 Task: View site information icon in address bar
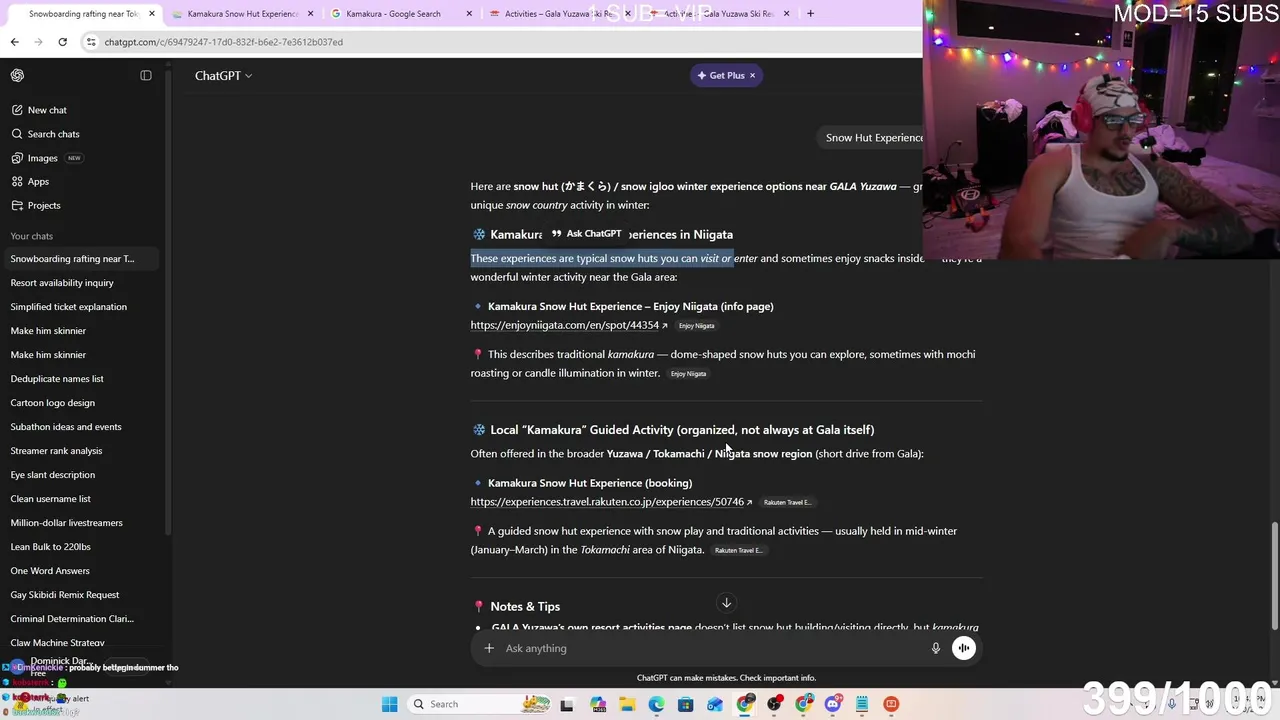[x=91, y=42]
